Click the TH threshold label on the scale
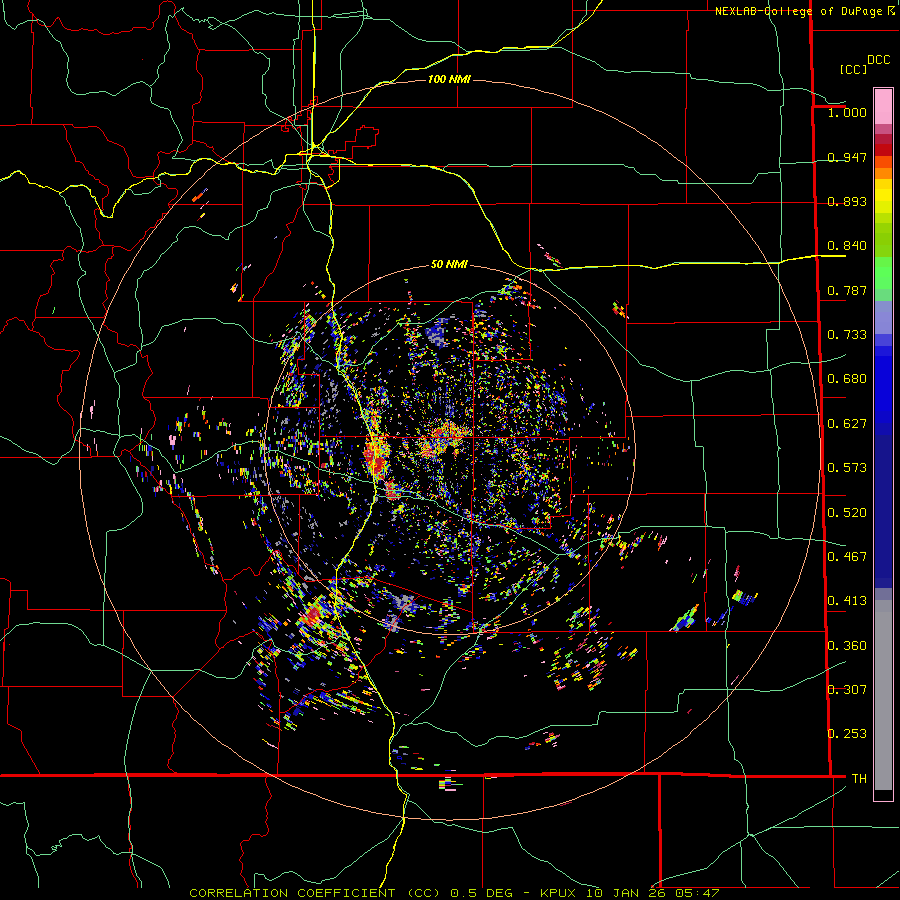The image size is (900, 900). click(859, 778)
